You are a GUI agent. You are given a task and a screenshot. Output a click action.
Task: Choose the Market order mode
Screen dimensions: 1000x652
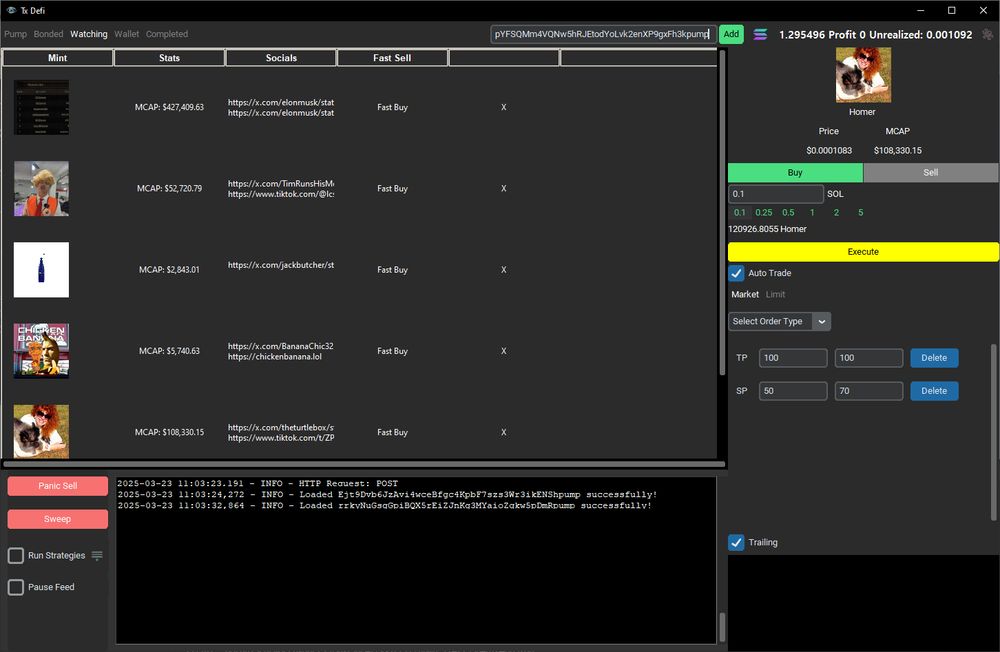point(745,294)
